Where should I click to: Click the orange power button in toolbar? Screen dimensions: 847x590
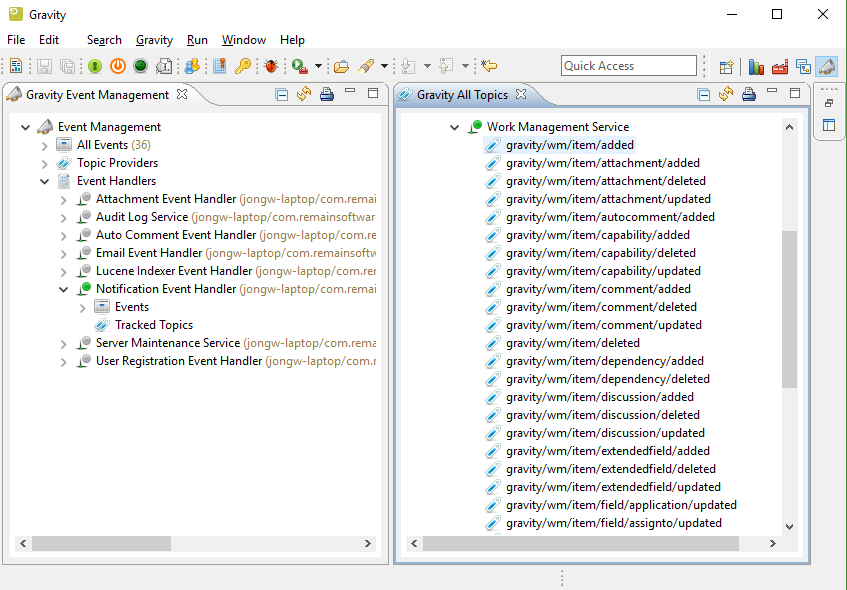point(117,66)
